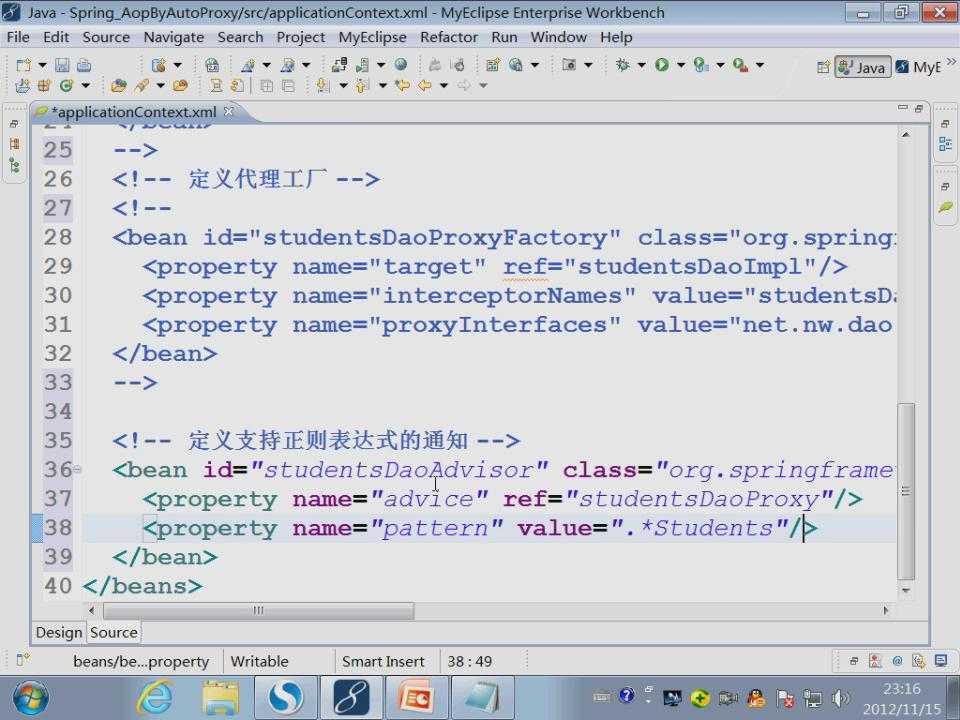The image size is (960, 720).
Task: Open the Window menu
Action: [x=558, y=37]
